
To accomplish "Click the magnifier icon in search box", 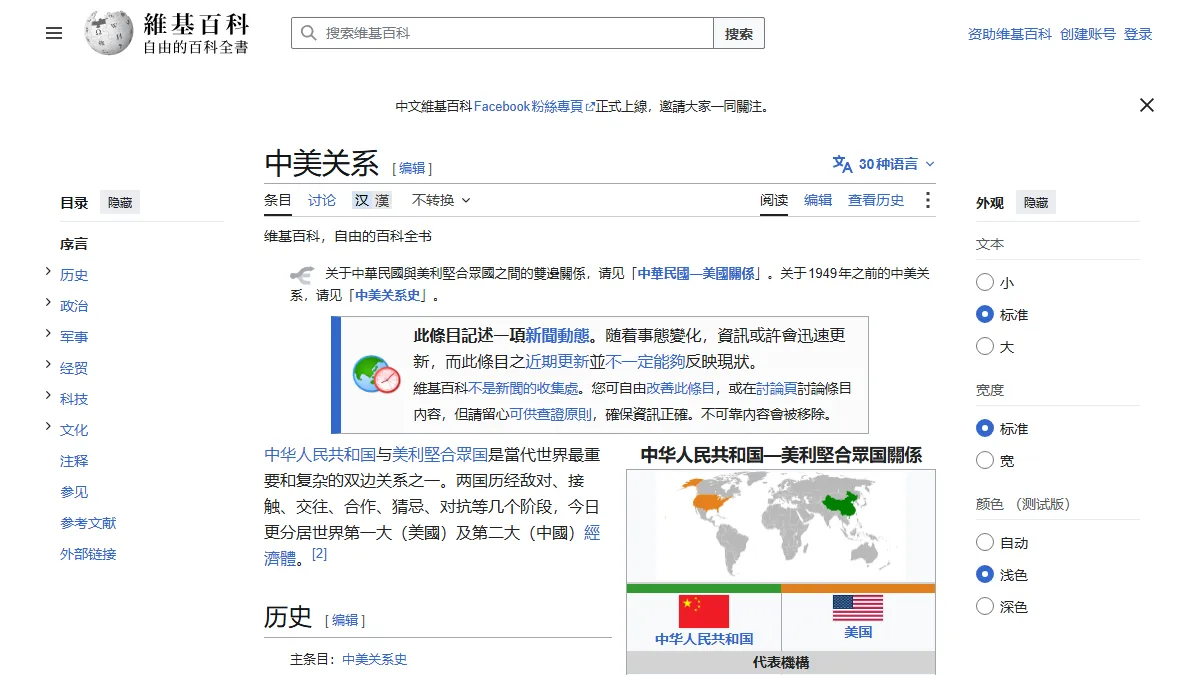I will click(309, 33).
